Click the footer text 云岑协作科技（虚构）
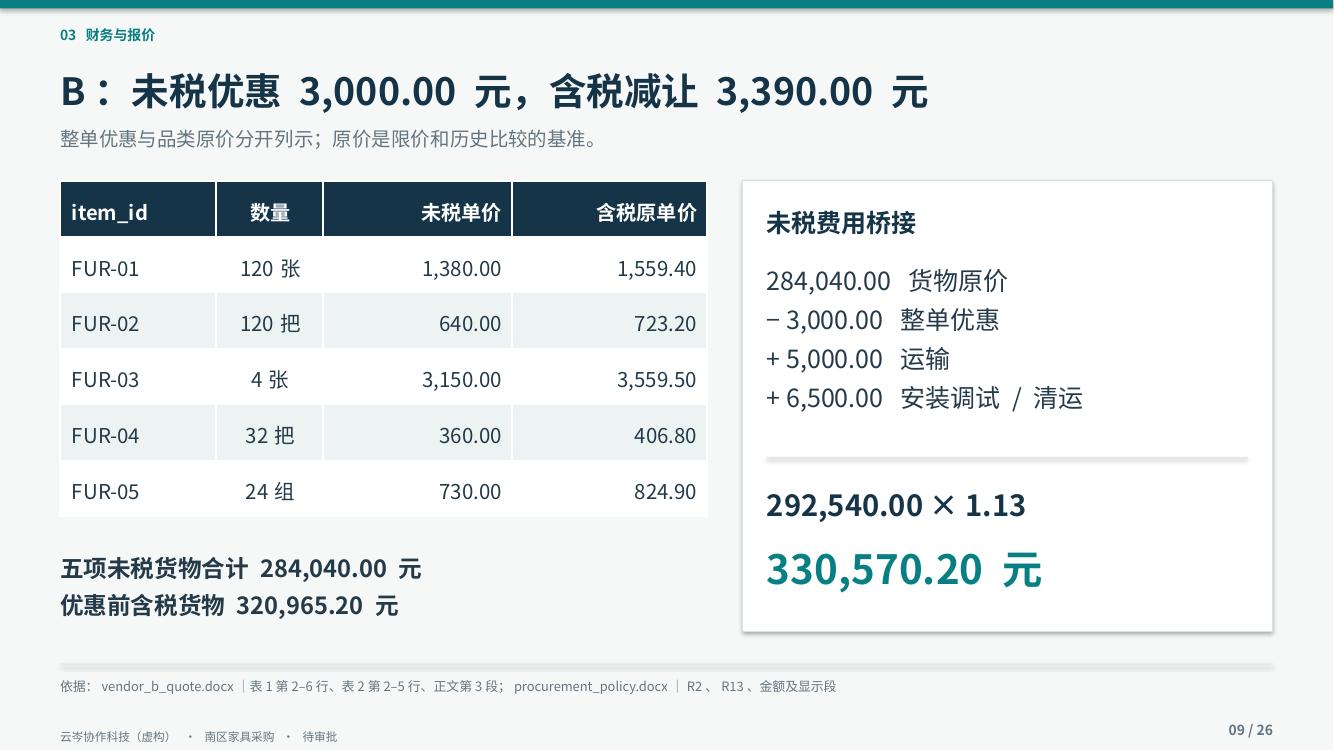 115,736
